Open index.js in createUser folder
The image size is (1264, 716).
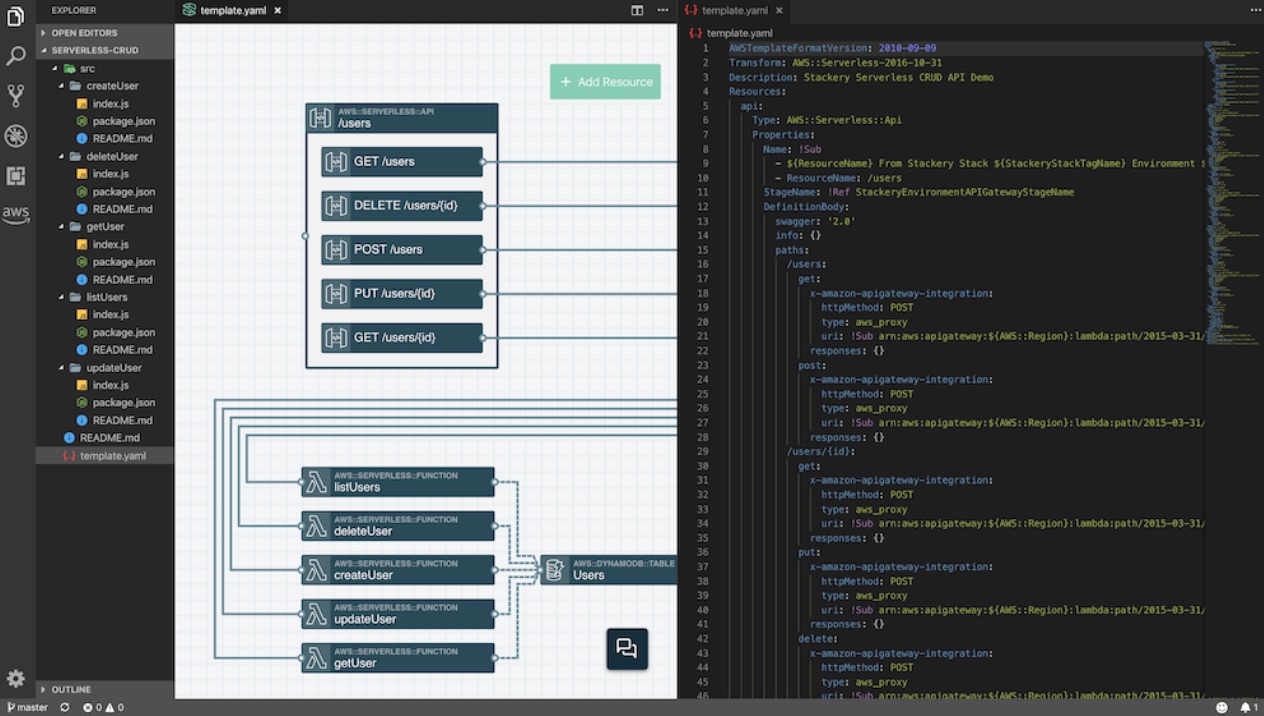105,103
